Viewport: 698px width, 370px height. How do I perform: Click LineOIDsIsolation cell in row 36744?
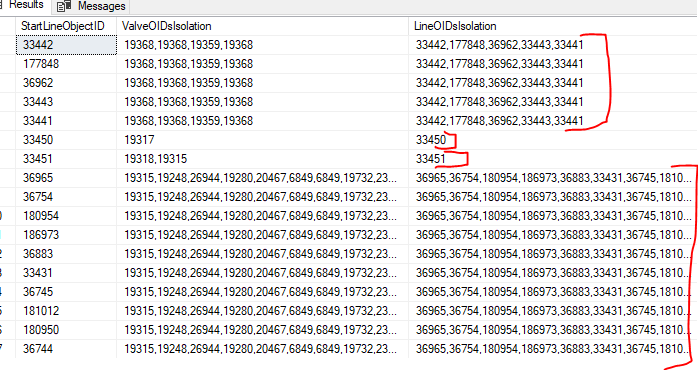[x=553, y=349]
